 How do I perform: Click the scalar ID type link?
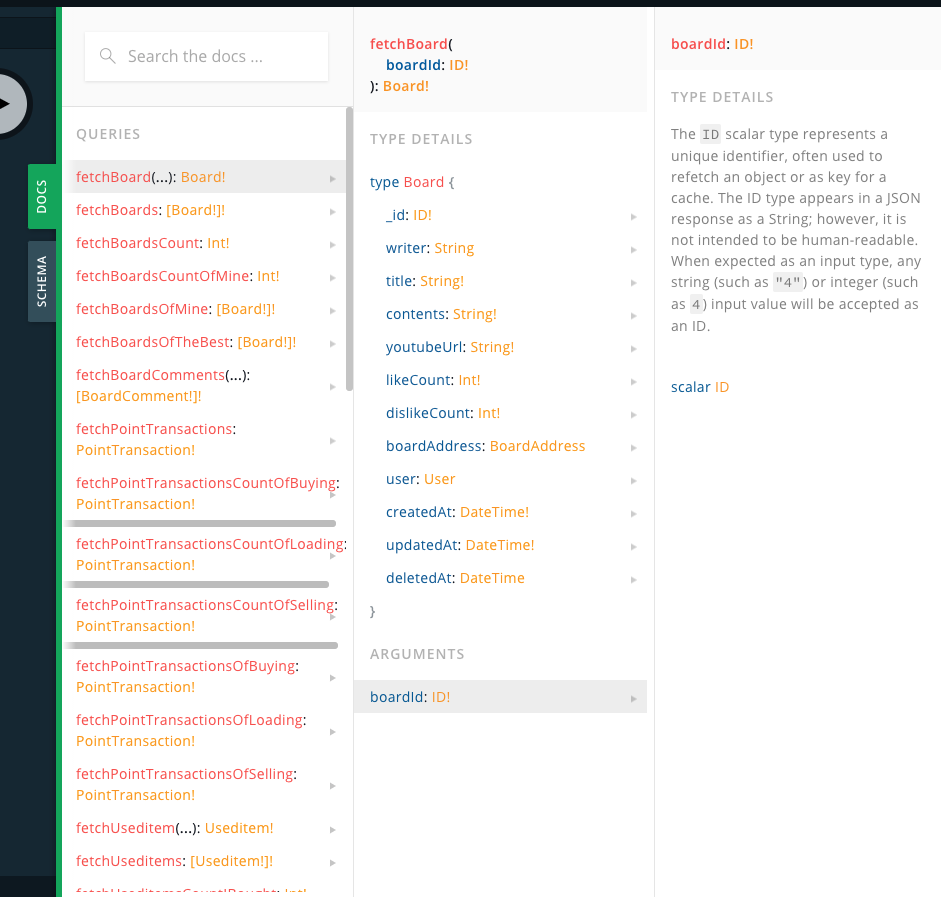click(721, 386)
